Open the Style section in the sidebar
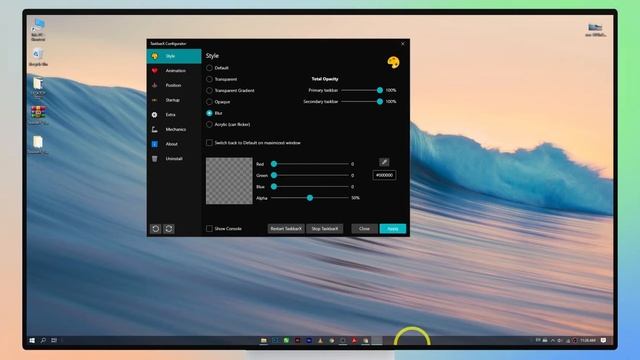Viewport: 640px width, 360px height. coord(174,56)
